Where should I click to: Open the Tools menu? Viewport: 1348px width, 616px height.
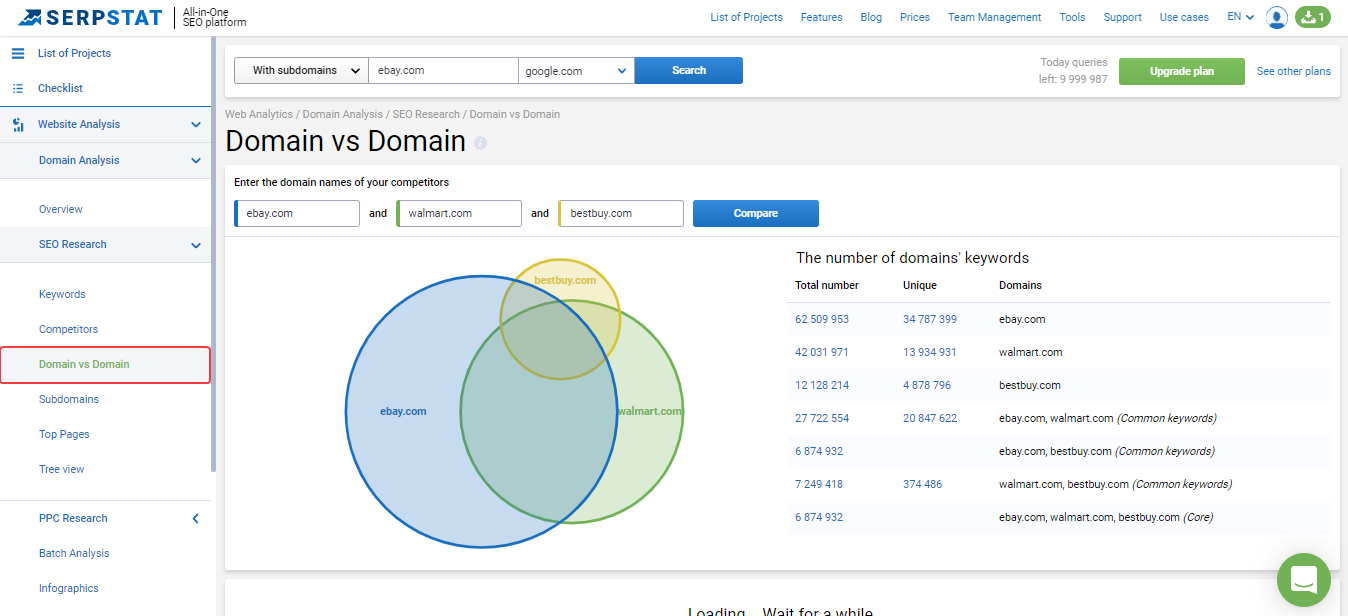1072,17
